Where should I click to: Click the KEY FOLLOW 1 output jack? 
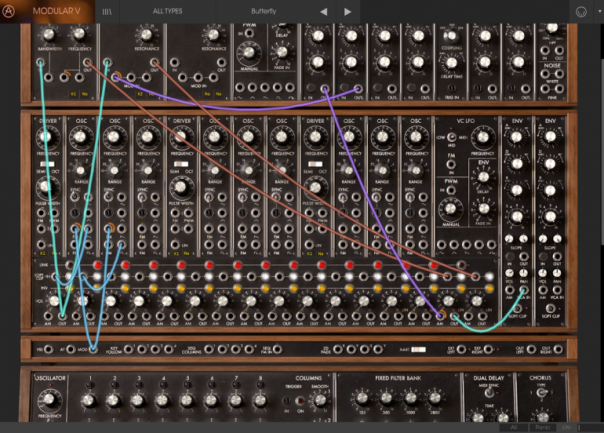[x=129, y=349]
